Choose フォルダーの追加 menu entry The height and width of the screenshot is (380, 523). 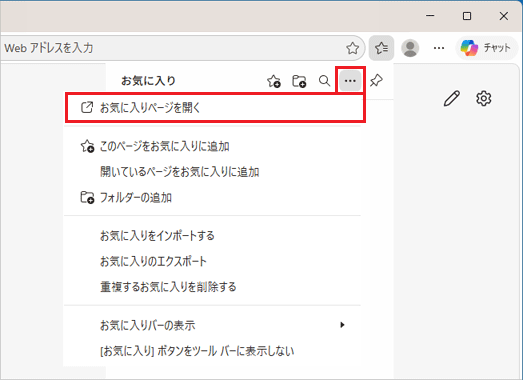[x=212, y=198]
